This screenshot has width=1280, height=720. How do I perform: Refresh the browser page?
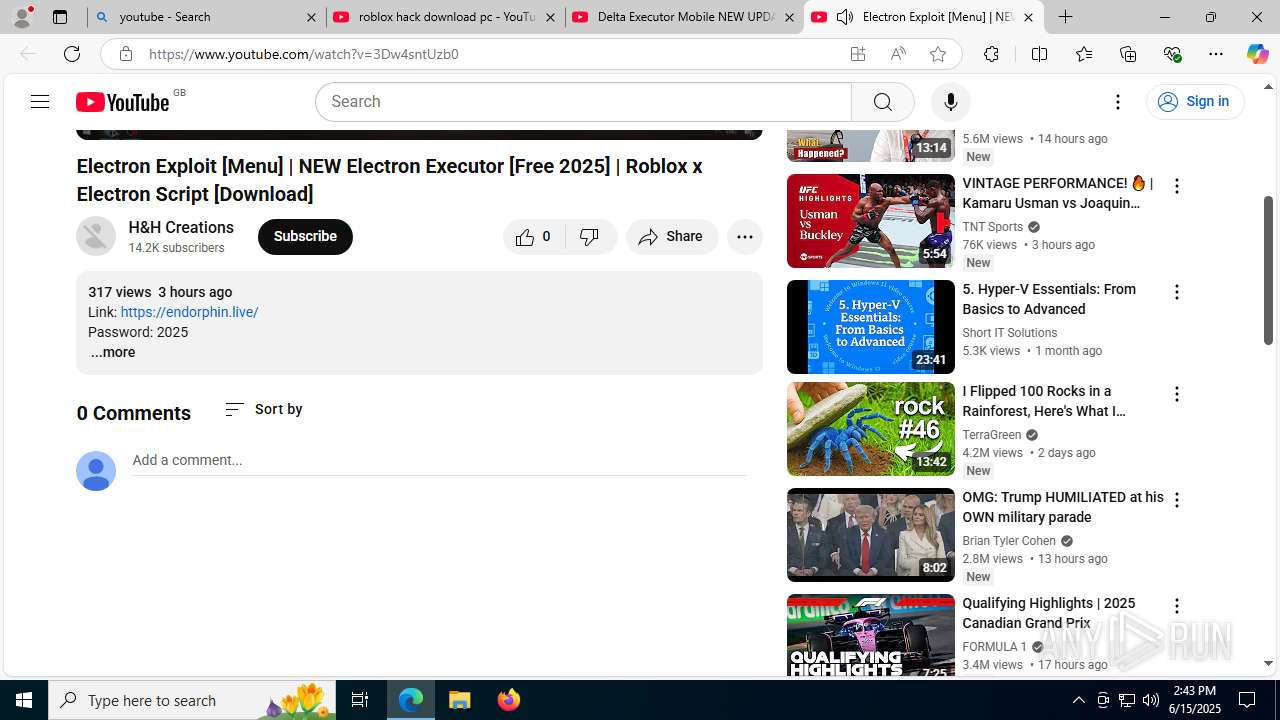(72, 54)
